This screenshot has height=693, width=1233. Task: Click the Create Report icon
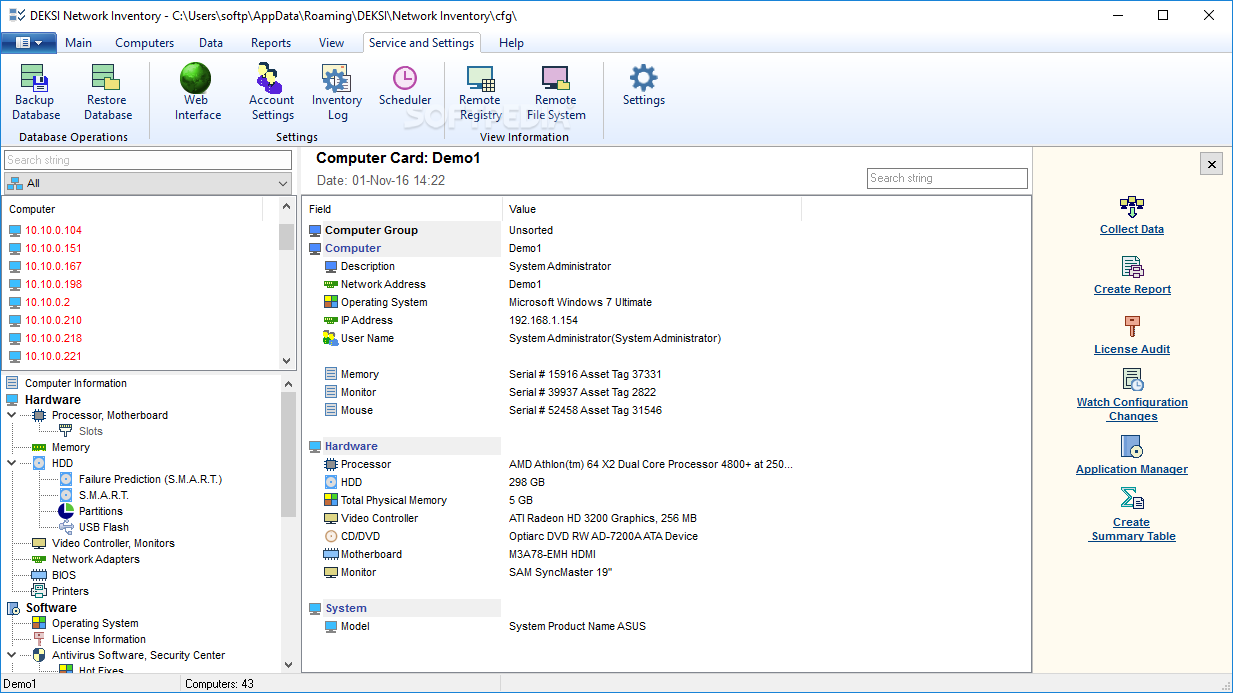pyautogui.click(x=1131, y=266)
